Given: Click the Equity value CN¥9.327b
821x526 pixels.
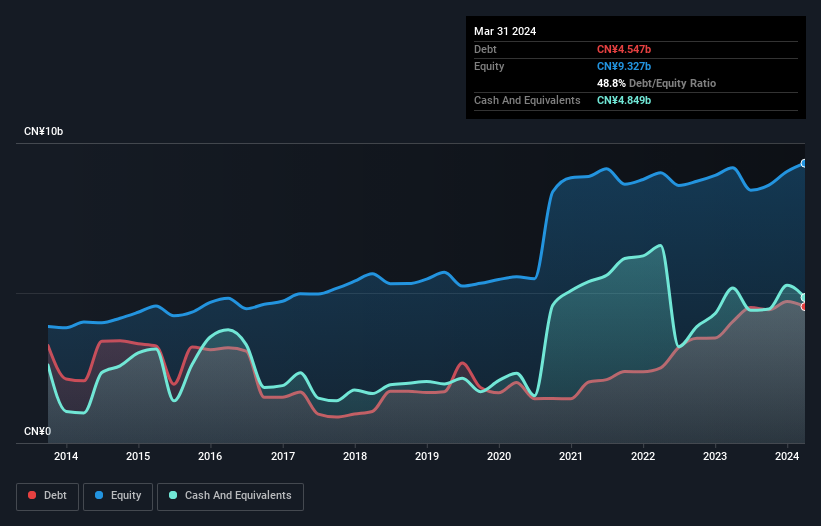Looking at the screenshot, I should [x=624, y=66].
